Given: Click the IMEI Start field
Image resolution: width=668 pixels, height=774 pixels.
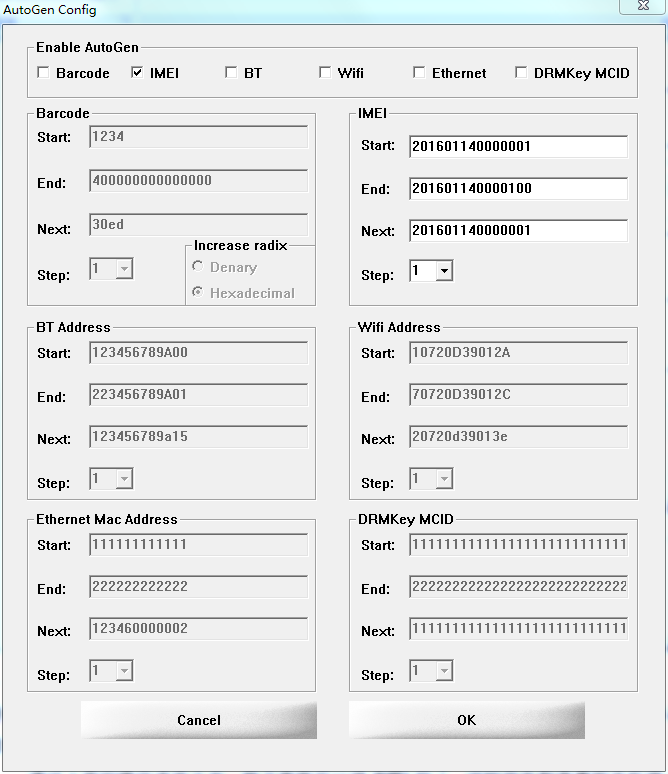Looking at the screenshot, I should coord(518,147).
